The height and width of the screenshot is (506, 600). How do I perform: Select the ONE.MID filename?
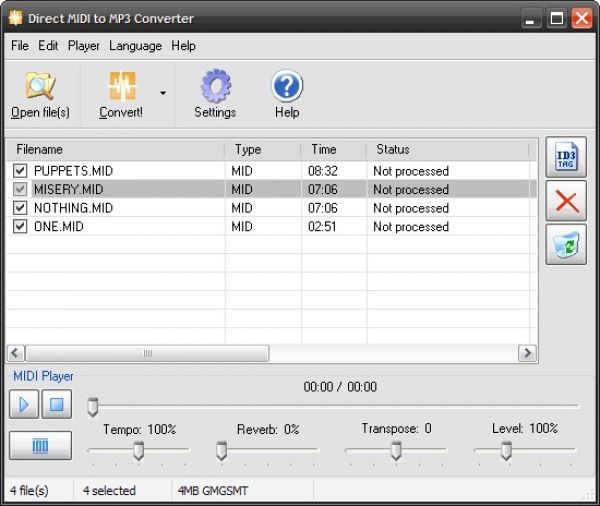pyautogui.click(x=59, y=227)
